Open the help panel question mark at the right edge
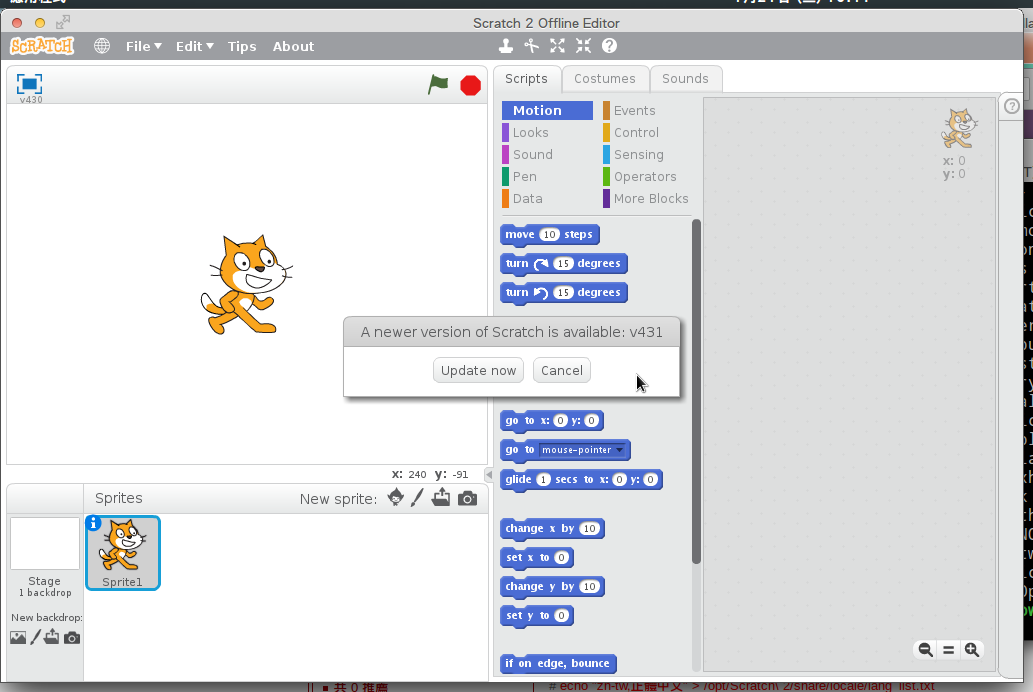 point(1012,106)
